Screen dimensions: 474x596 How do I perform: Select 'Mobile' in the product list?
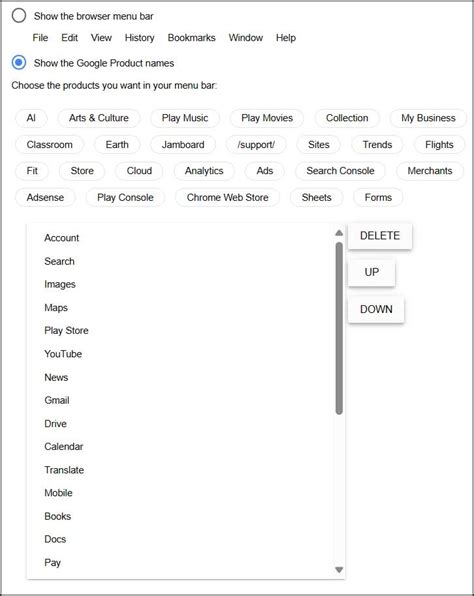(181, 493)
